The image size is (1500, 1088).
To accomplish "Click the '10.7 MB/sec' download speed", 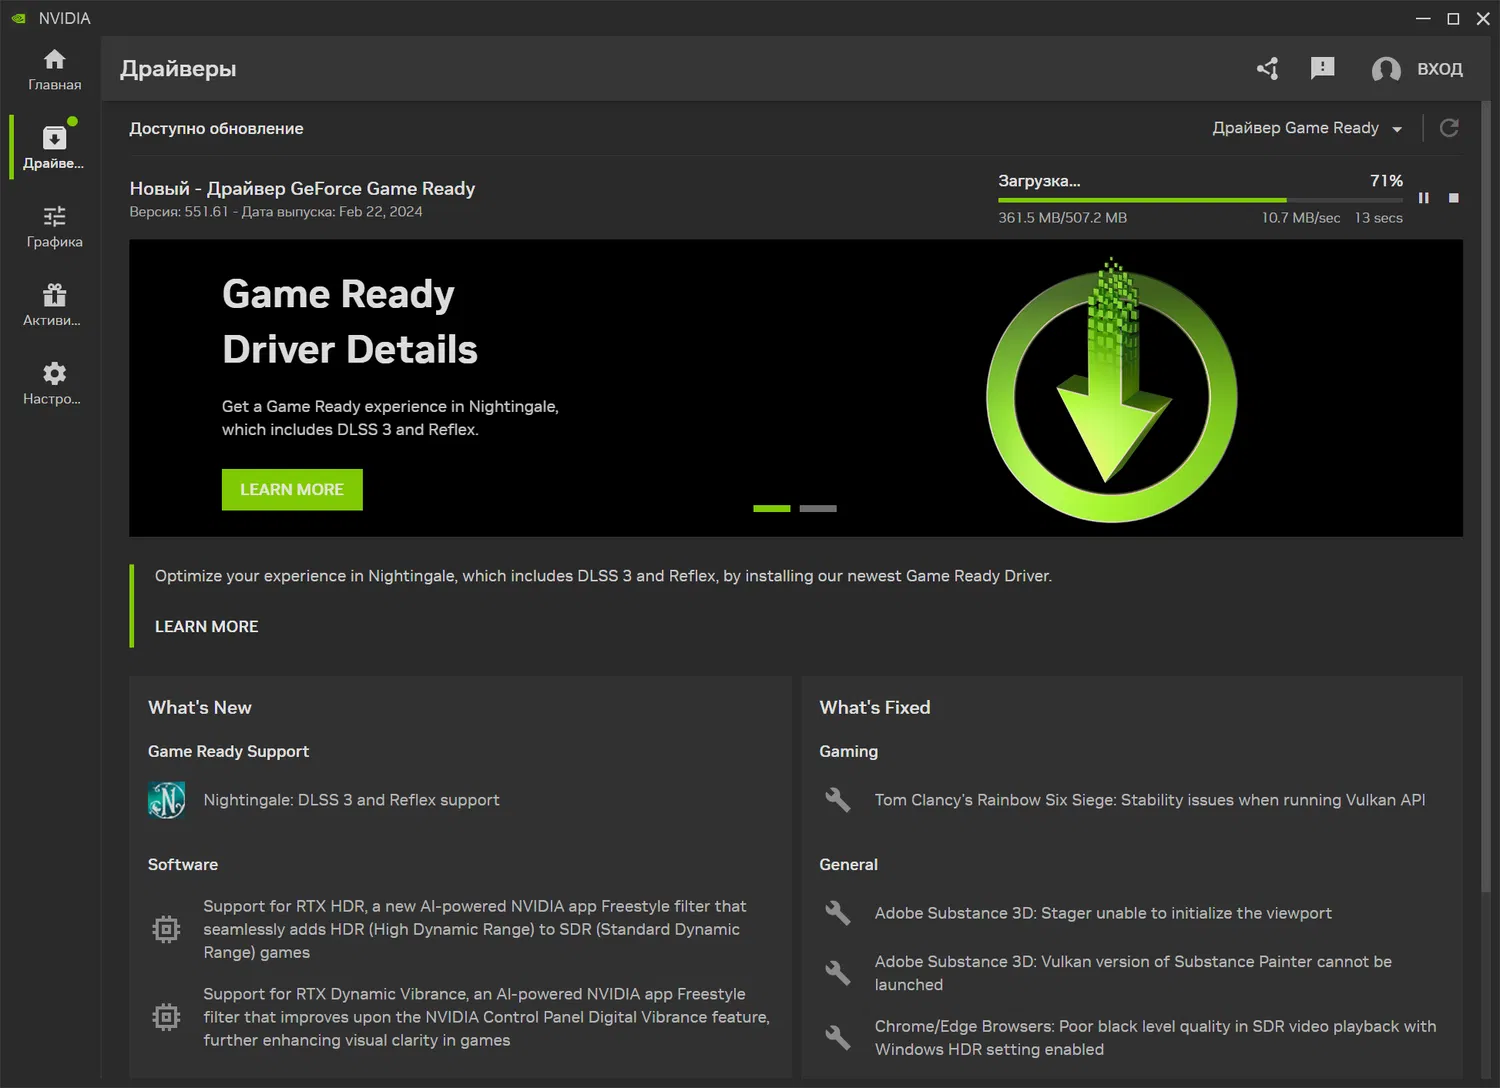I will coord(1301,218).
